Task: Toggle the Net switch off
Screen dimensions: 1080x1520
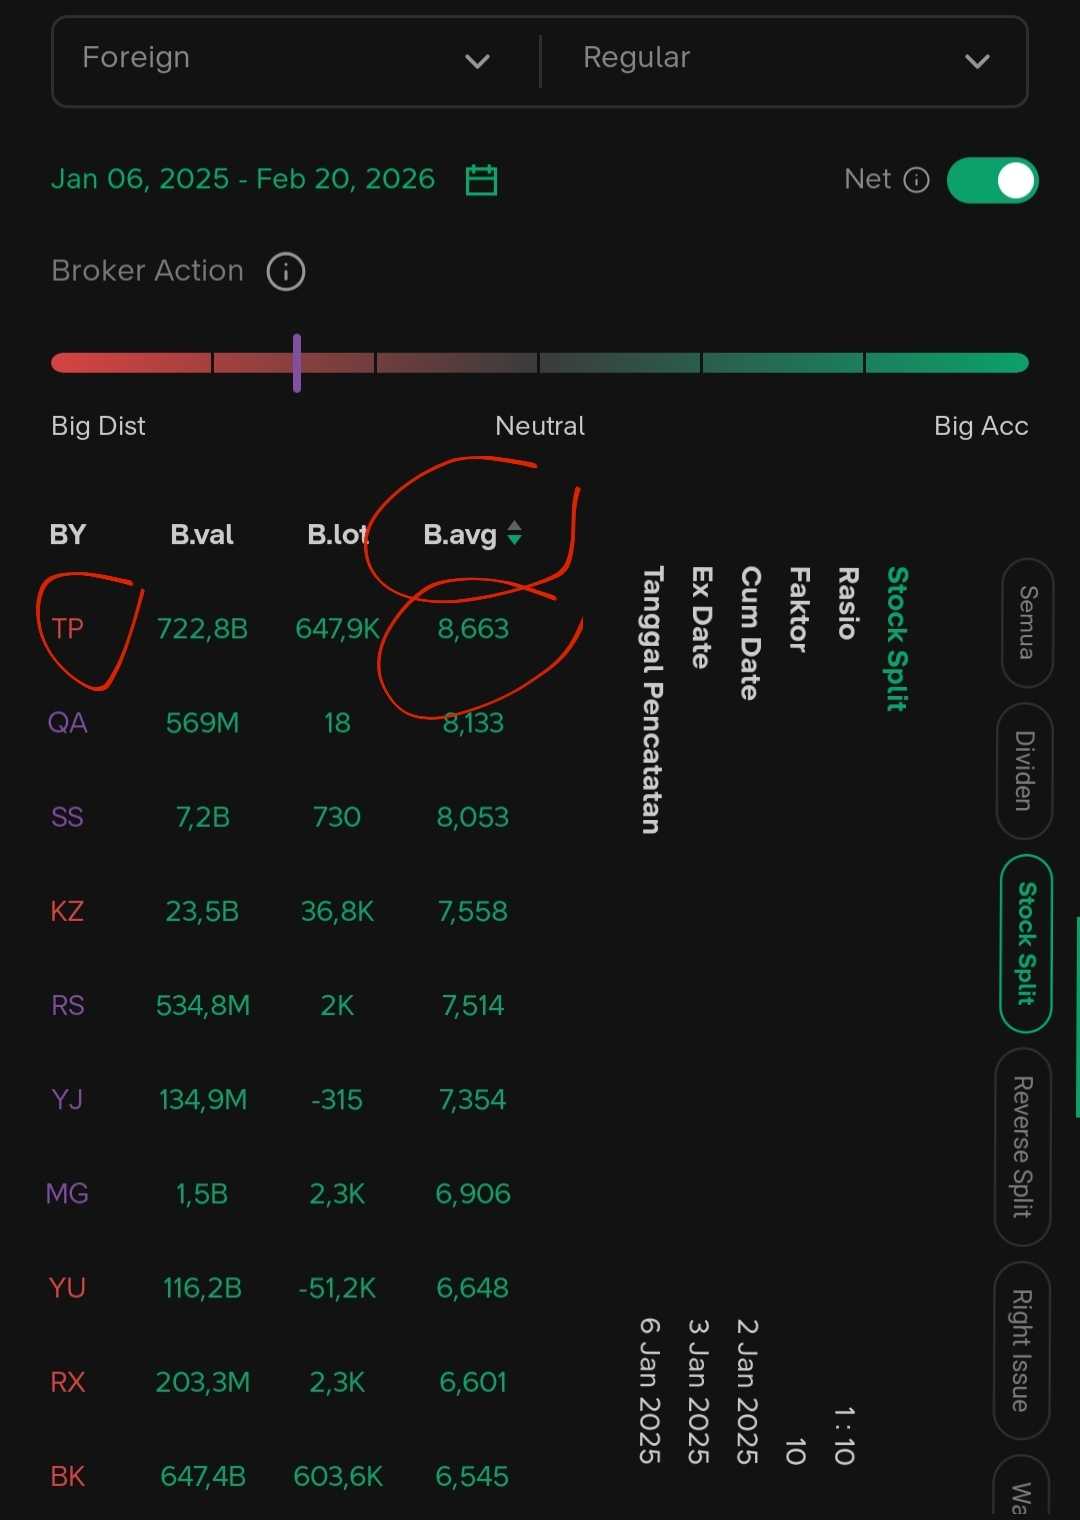Action: point(992,180)
